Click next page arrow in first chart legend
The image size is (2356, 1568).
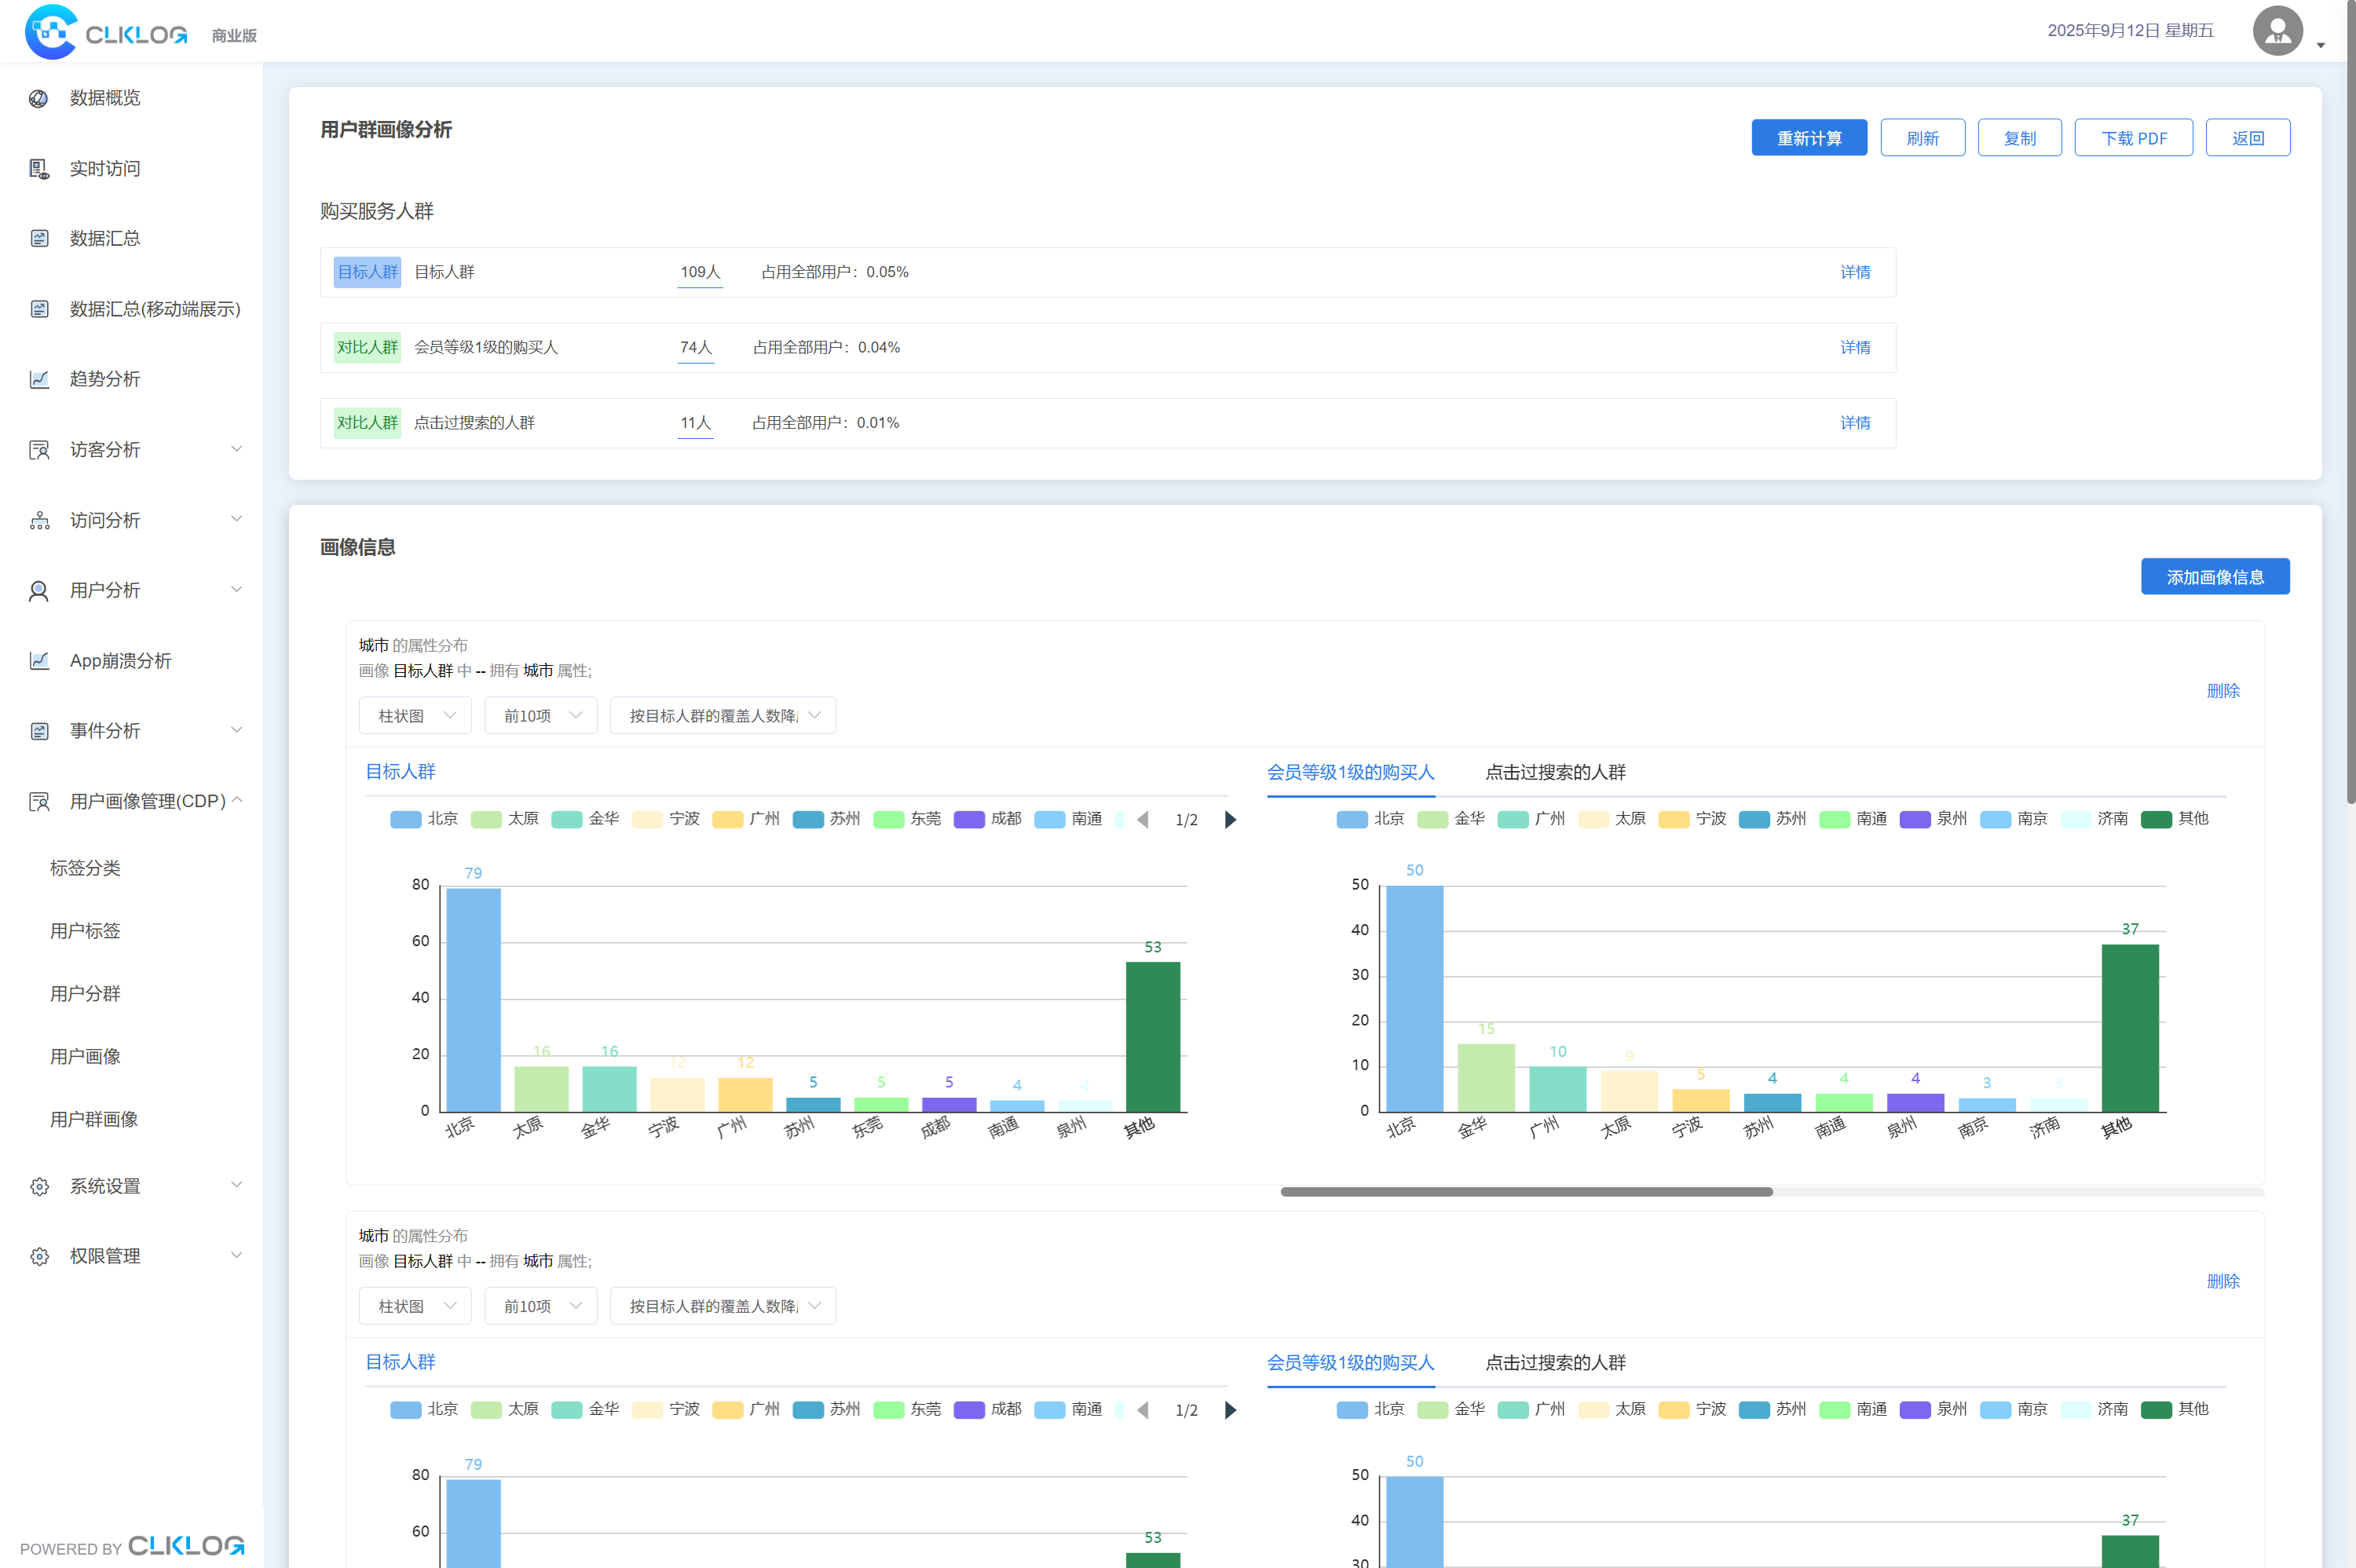1231,820
